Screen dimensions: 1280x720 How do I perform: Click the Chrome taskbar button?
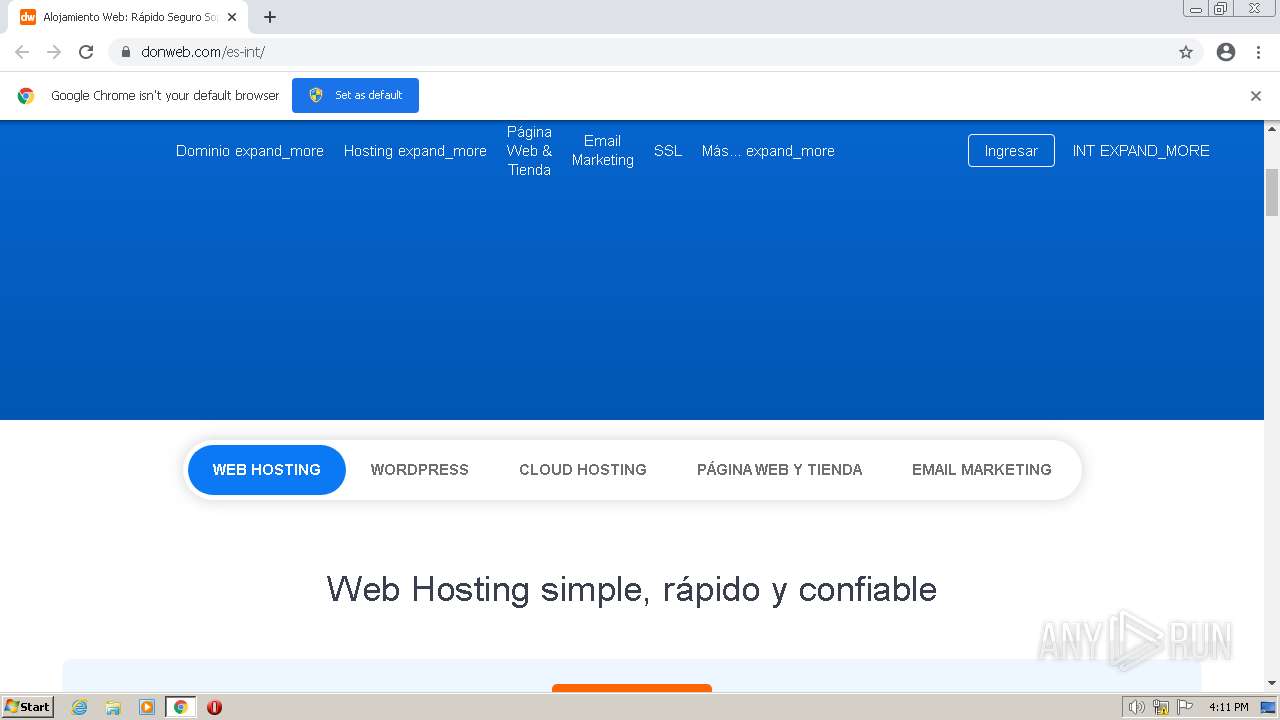(x=180, y=707)
